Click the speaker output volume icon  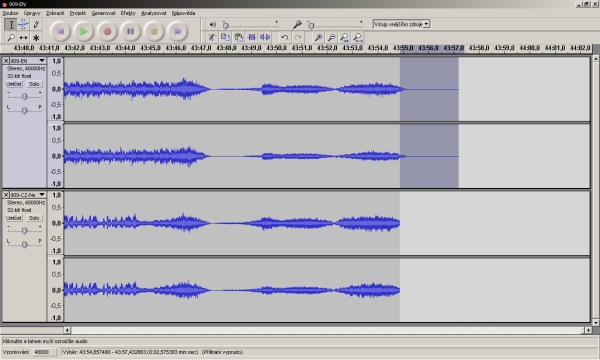pos(213,24)
